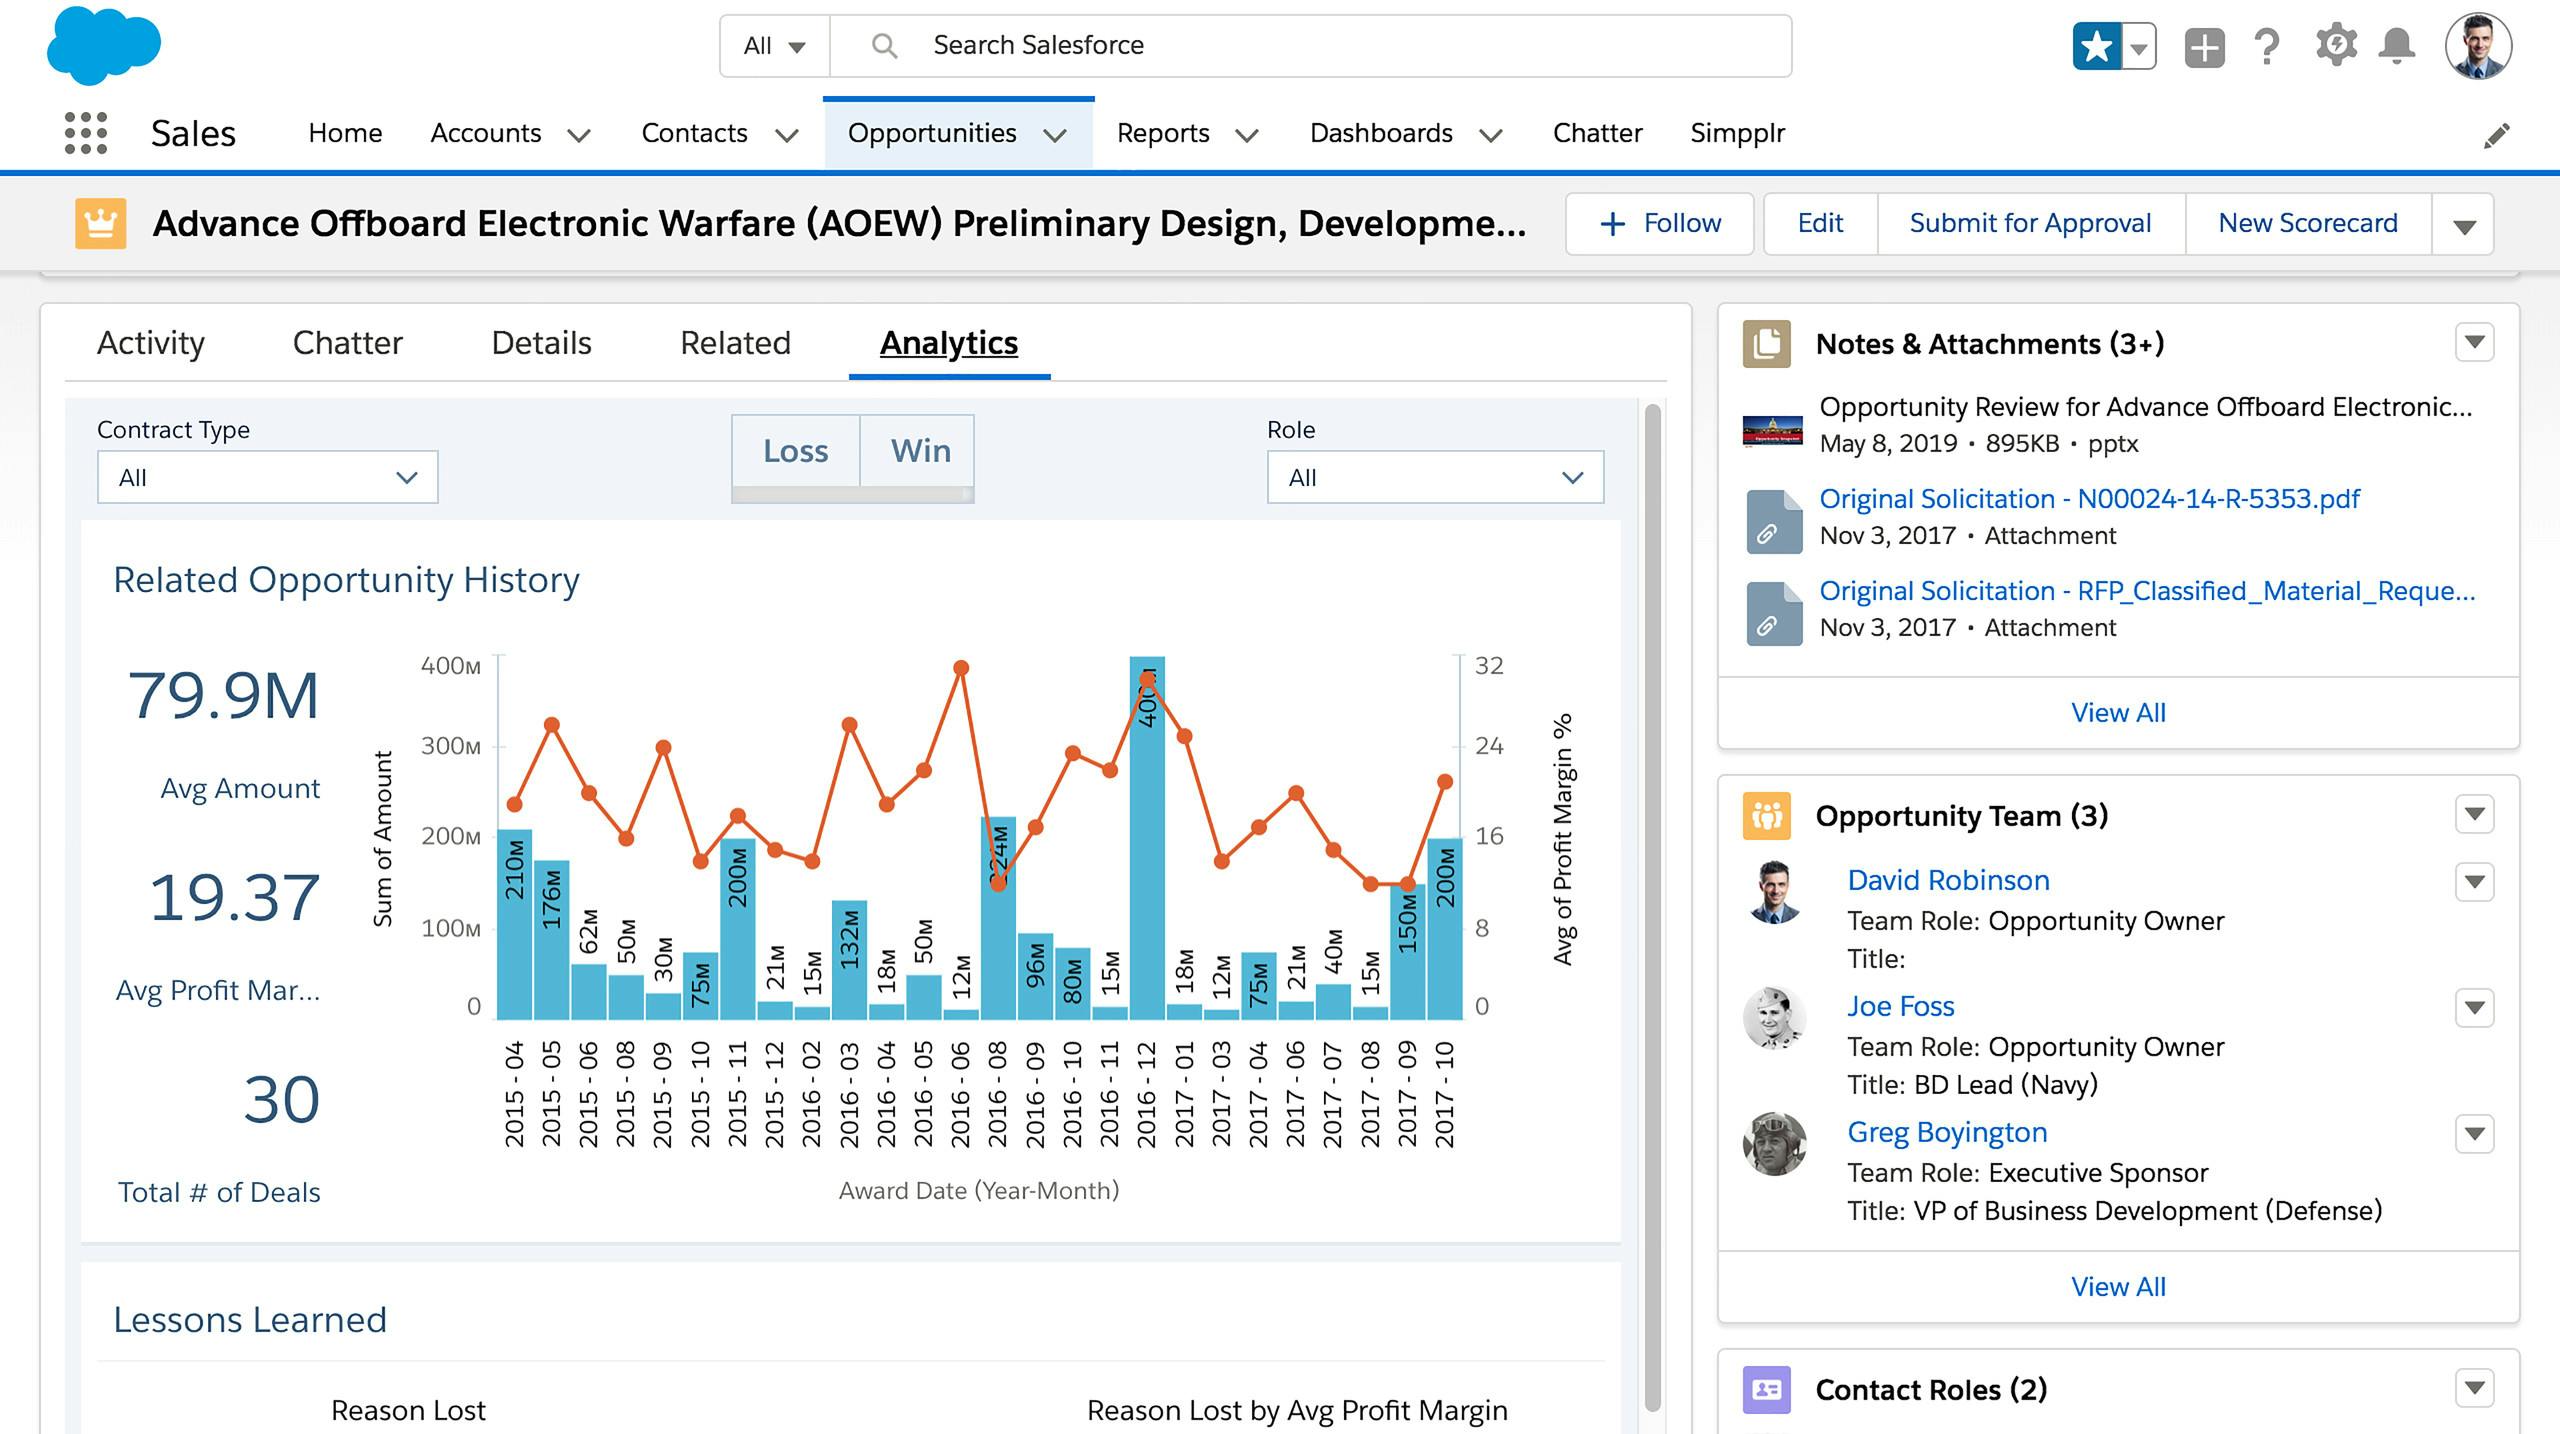Viewport: 2560px width, 1434px height.
Task: Open Joe Foss's profile link
Action: pos(1900,1006)
